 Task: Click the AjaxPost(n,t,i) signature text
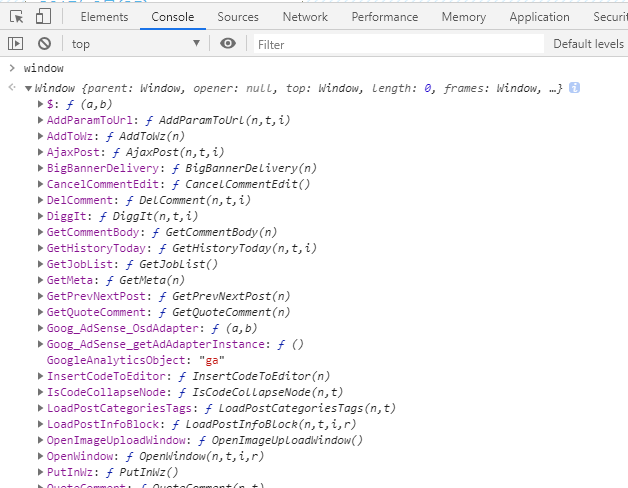click(x=175, y=152)
